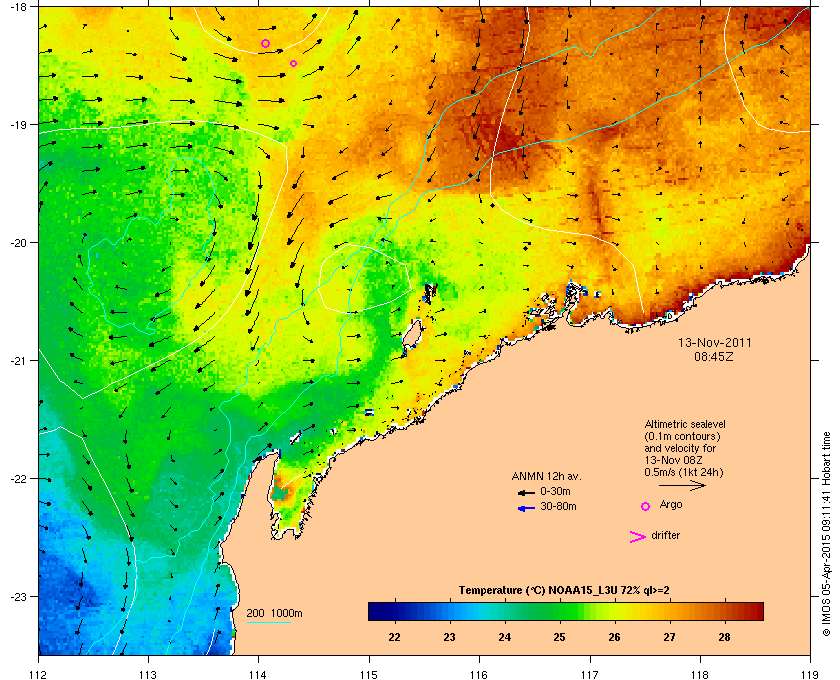Click the green colorbar section above the 25 label

coord(559,611)
